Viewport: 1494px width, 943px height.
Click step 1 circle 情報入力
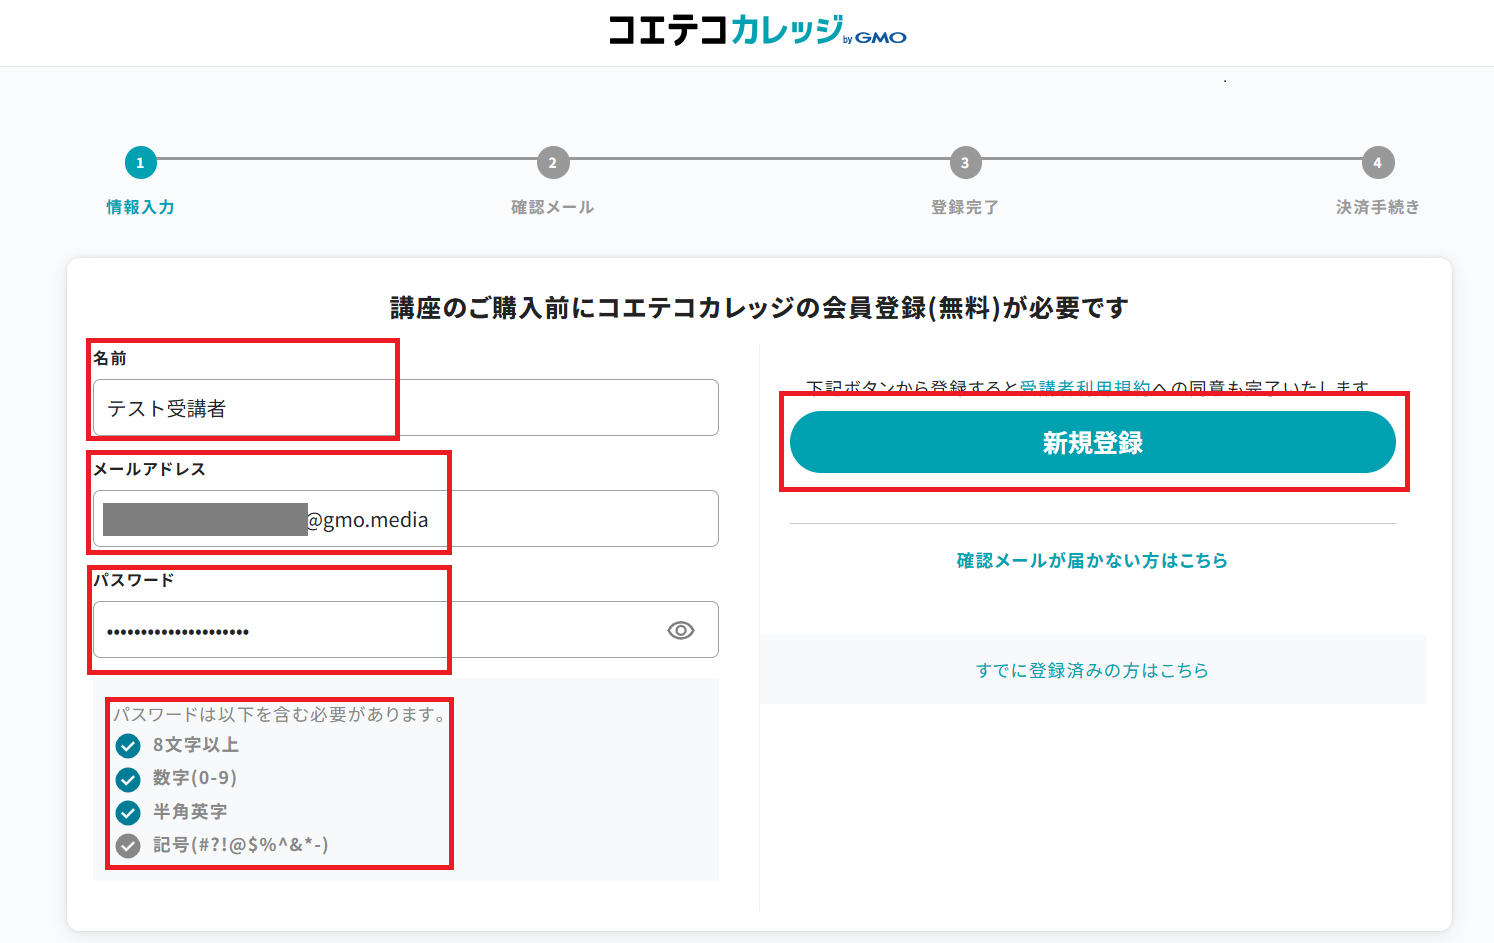[x=140, y=162]
